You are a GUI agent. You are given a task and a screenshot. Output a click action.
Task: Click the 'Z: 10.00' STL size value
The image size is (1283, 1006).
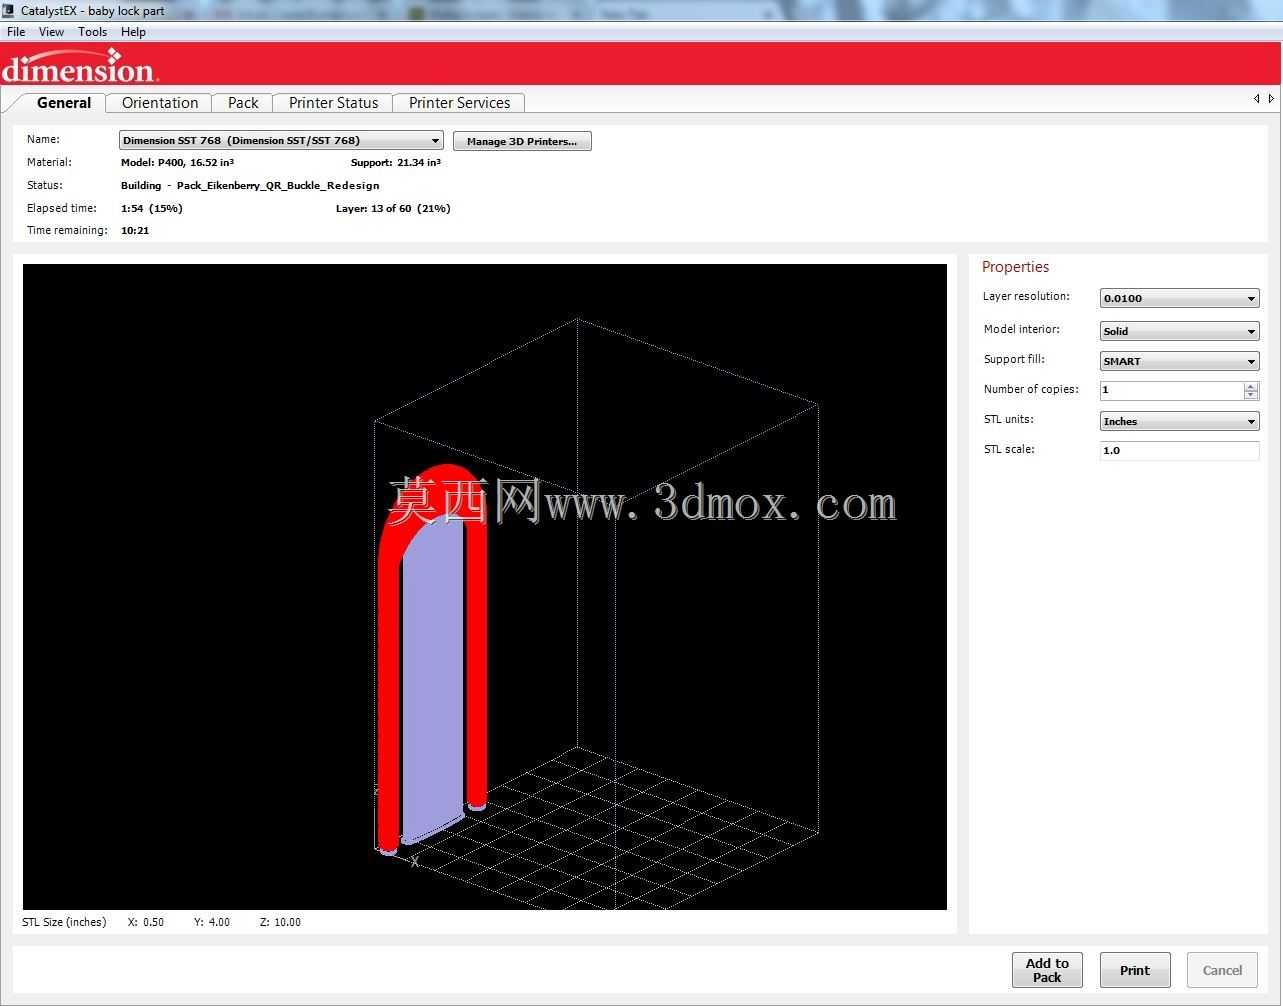click(280, 922)
